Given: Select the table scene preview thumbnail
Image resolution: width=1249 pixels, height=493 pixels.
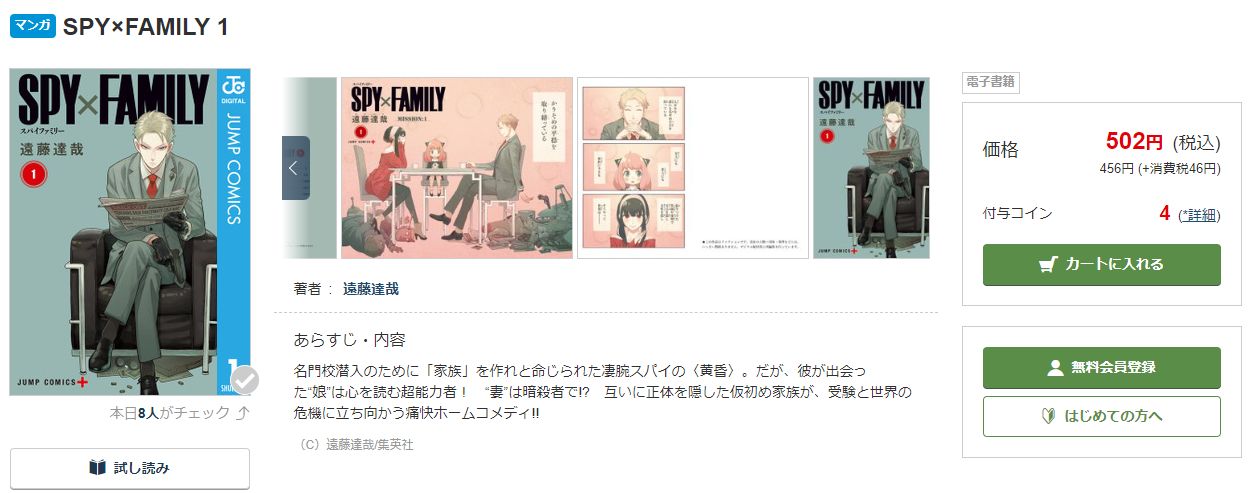Looking at the screenshot, I should pos(457,168).
